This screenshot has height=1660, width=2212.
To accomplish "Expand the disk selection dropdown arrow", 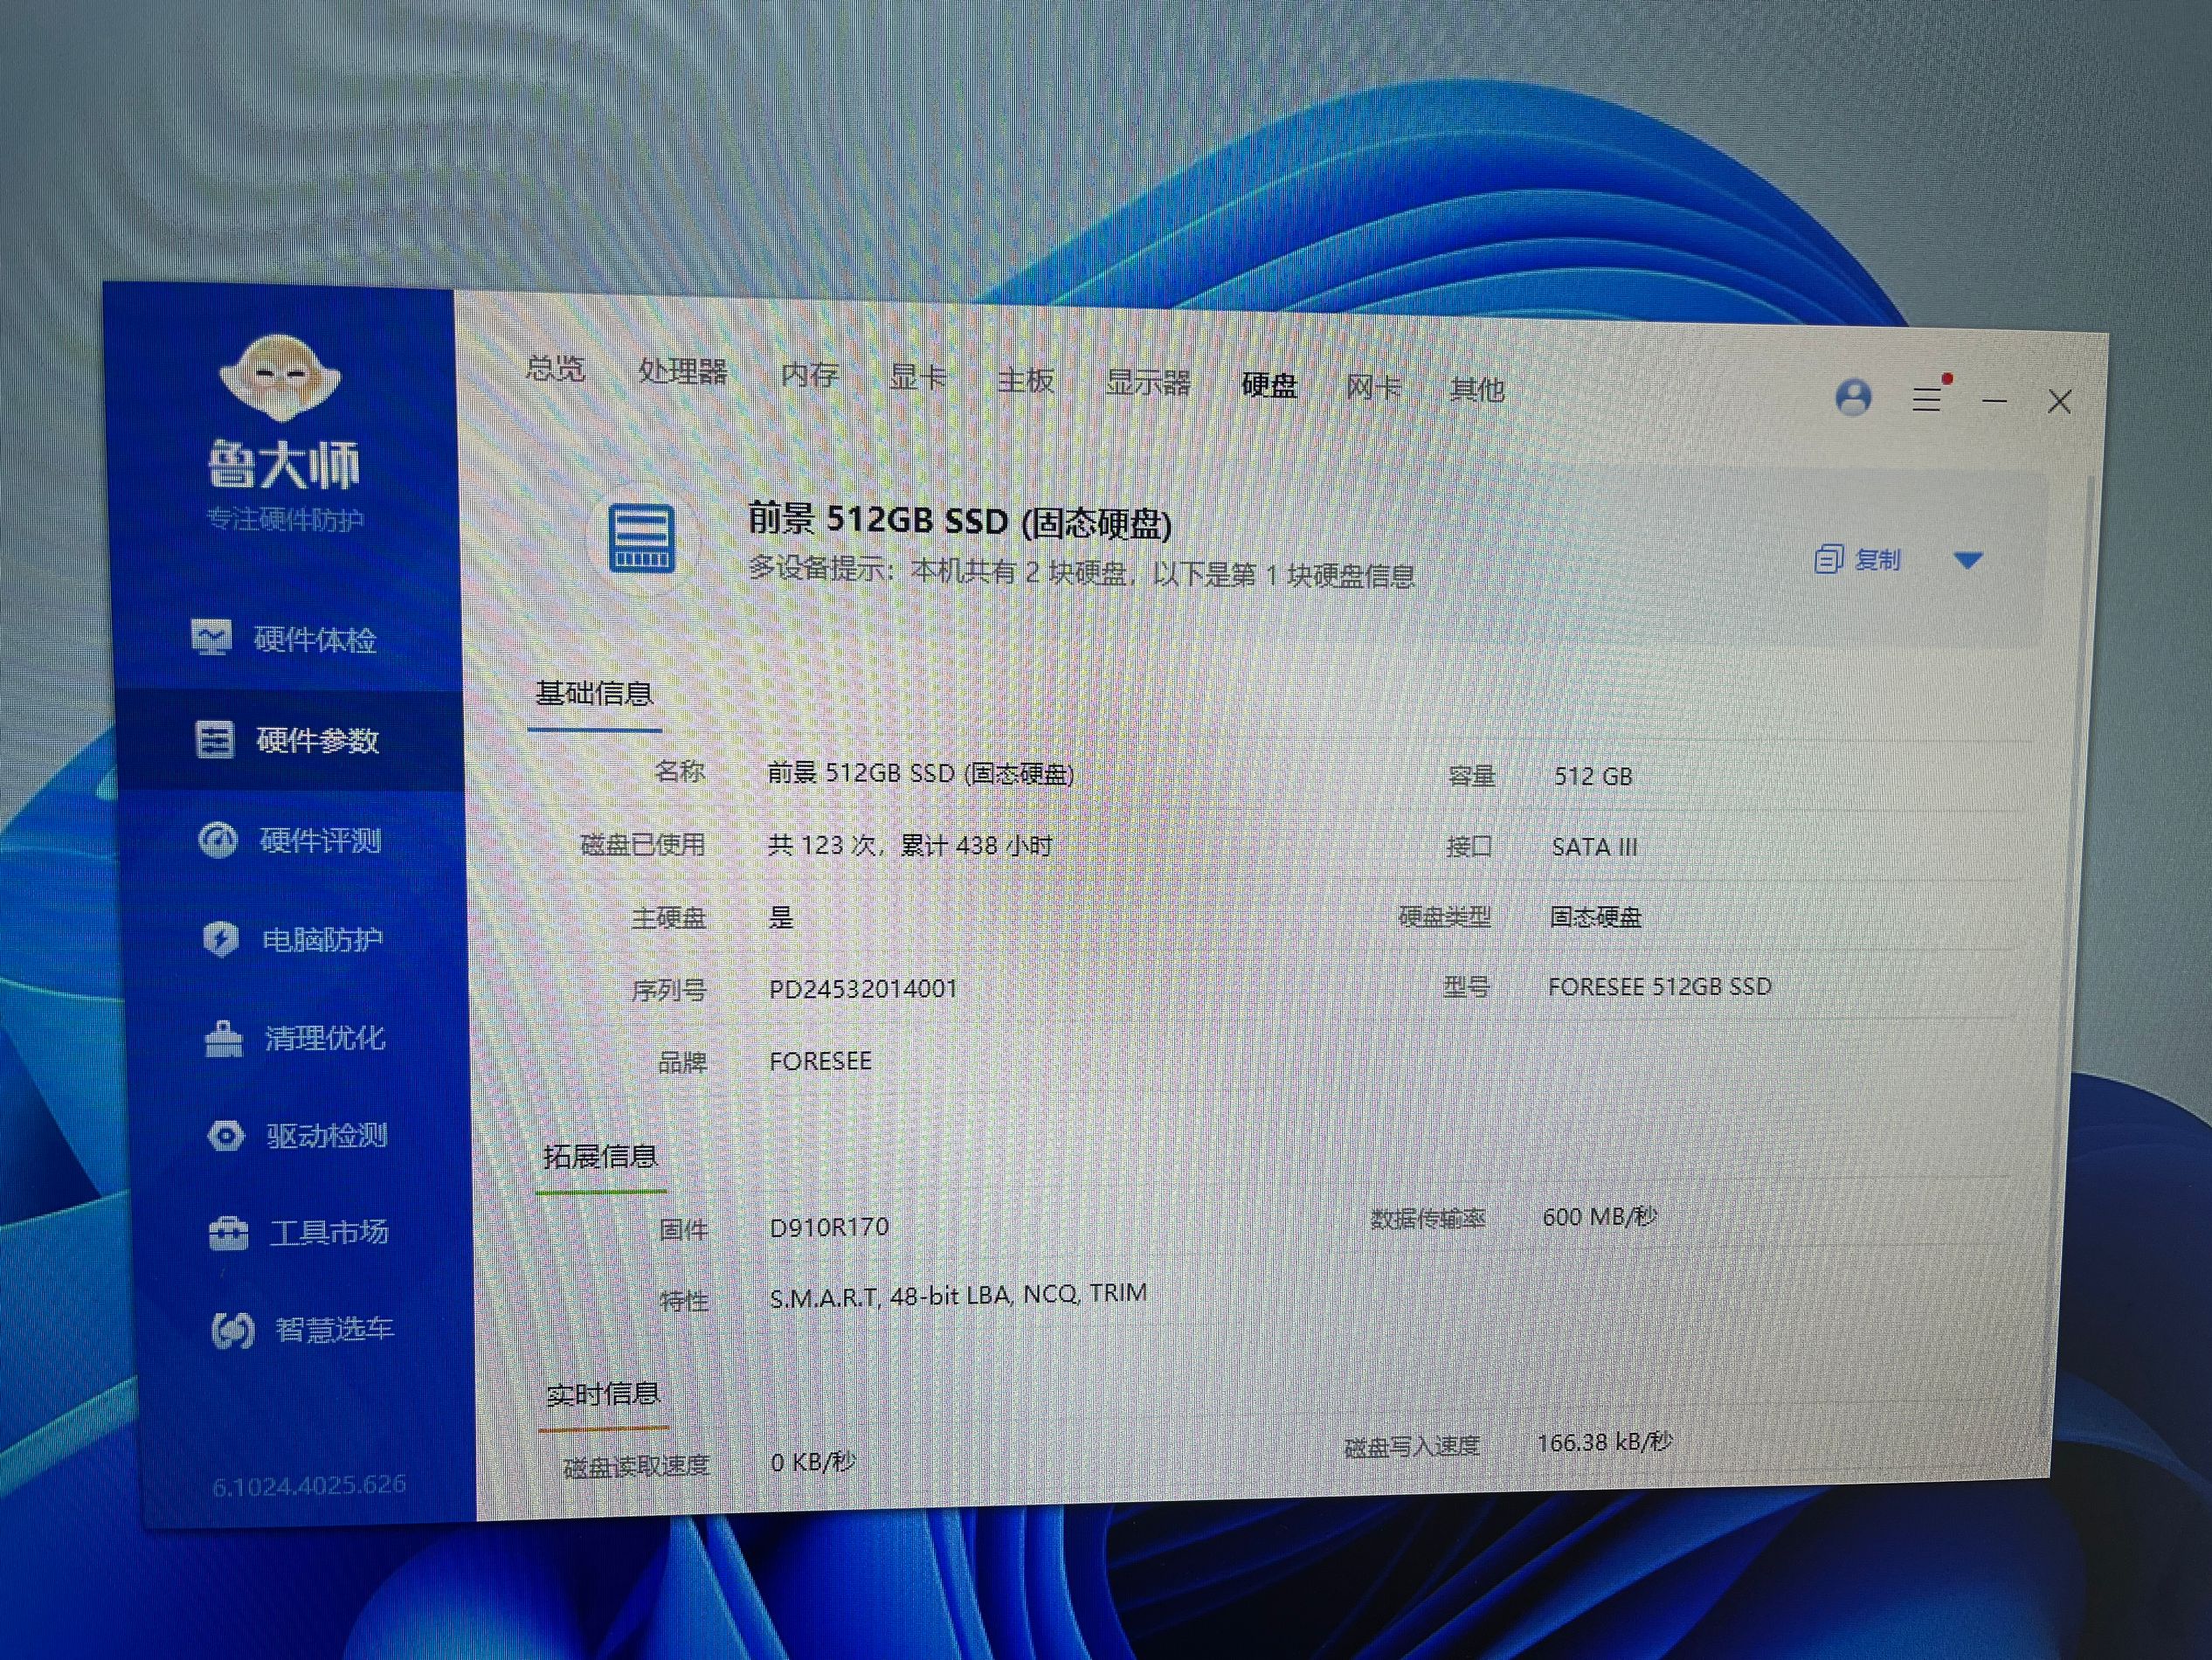I will (x=1968, y=560).
